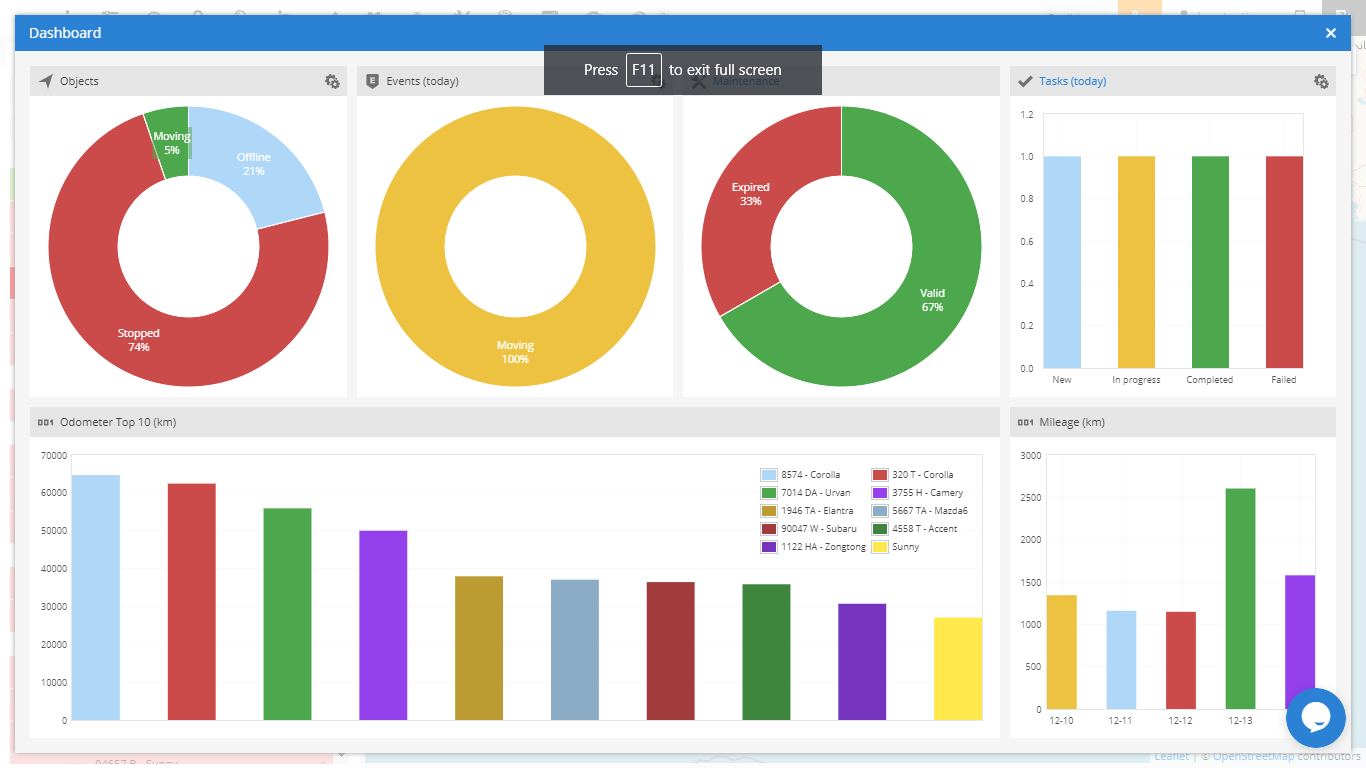Open the Tasks (today) link
The height and width of the screenshot is (768, 1366).
(1072, 82)
